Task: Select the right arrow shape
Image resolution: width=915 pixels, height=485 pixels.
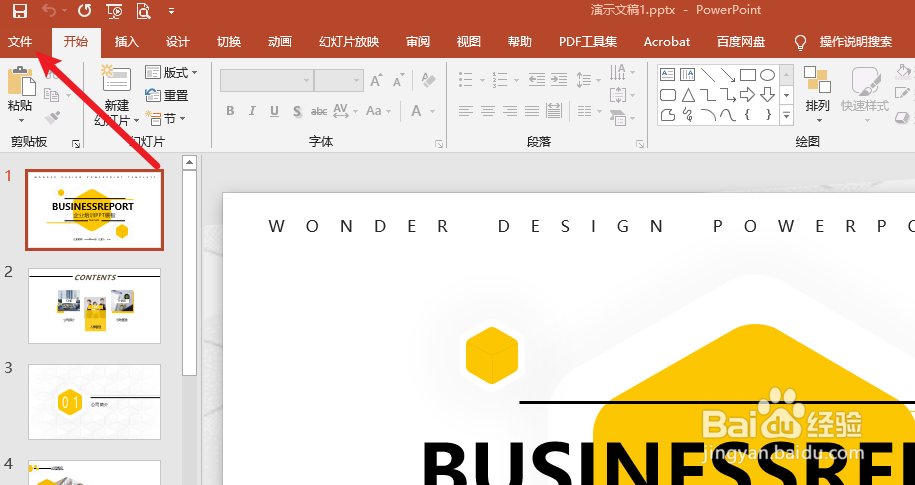Action: coord(748,95)
